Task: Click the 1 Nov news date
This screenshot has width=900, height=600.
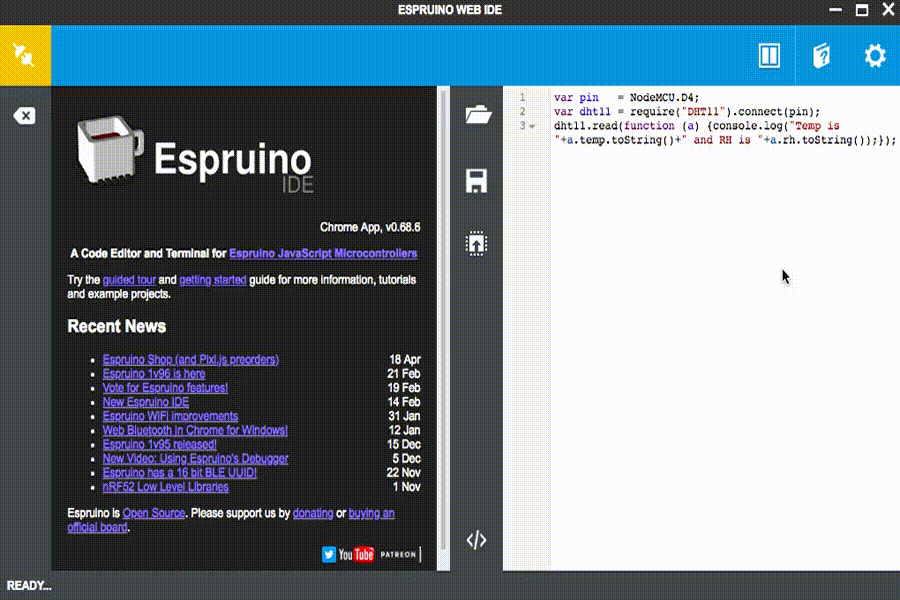Action: (x=407, y=487)
